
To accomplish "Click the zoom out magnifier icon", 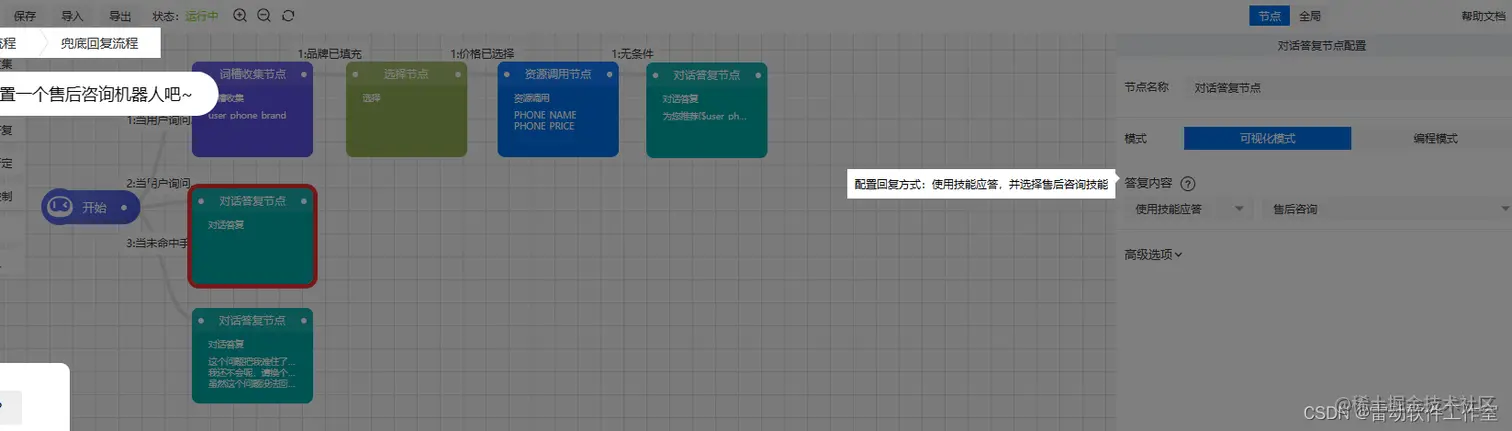I will pyautogui.click(x=264, y=15).
